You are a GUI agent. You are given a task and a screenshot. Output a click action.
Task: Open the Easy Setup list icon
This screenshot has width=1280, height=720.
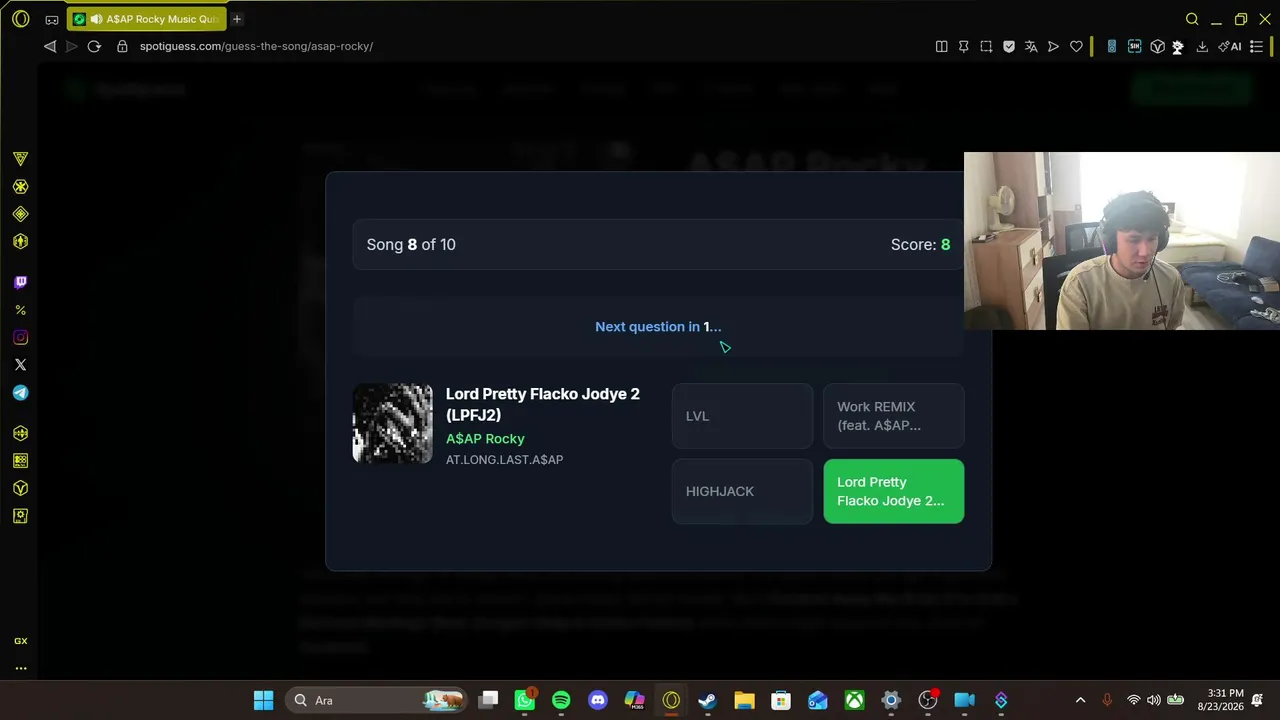point(1257,46)
